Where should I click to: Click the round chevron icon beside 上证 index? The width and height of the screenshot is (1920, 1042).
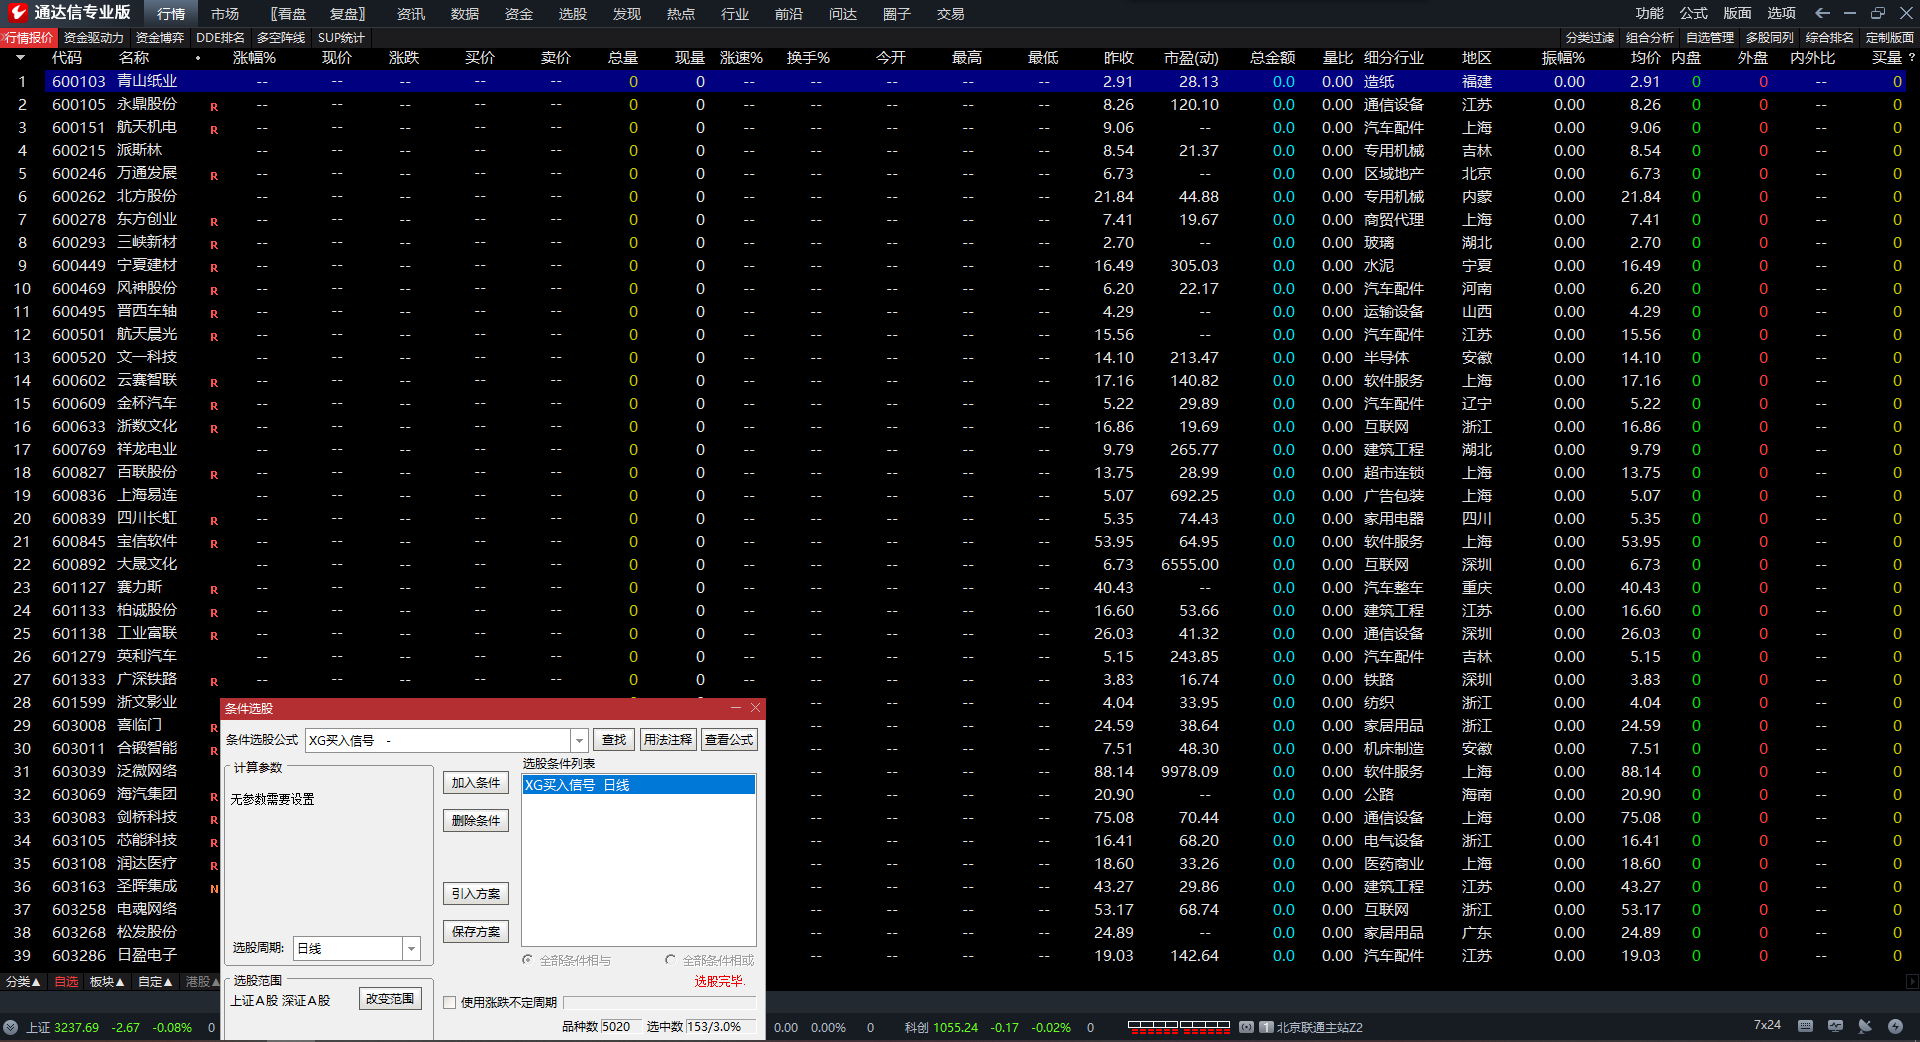[x=10, y=1027]
